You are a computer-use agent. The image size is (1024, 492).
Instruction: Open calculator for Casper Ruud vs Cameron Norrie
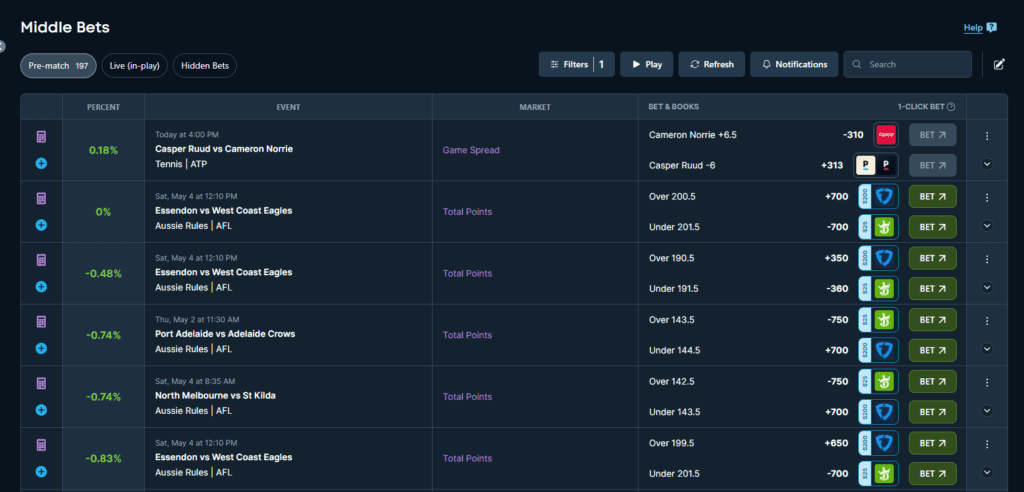41,137
